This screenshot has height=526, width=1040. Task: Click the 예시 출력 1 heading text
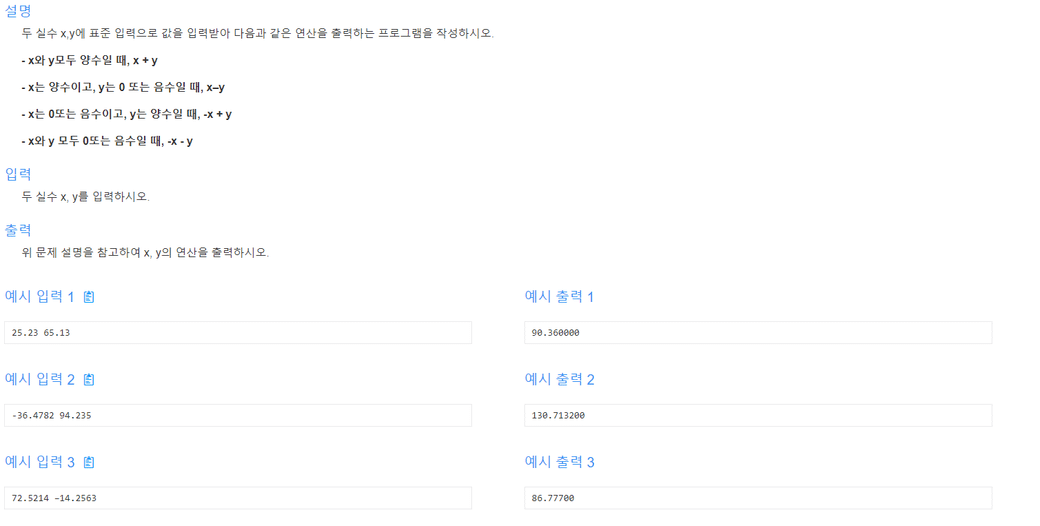(x=559, y=297)
